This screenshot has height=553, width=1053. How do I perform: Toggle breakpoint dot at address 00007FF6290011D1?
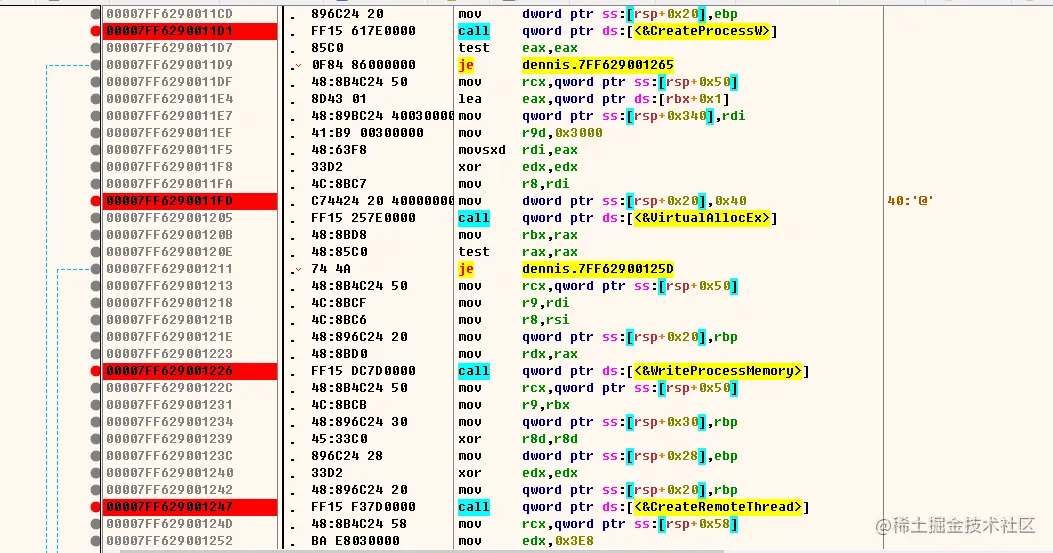[x=95, y=31]
